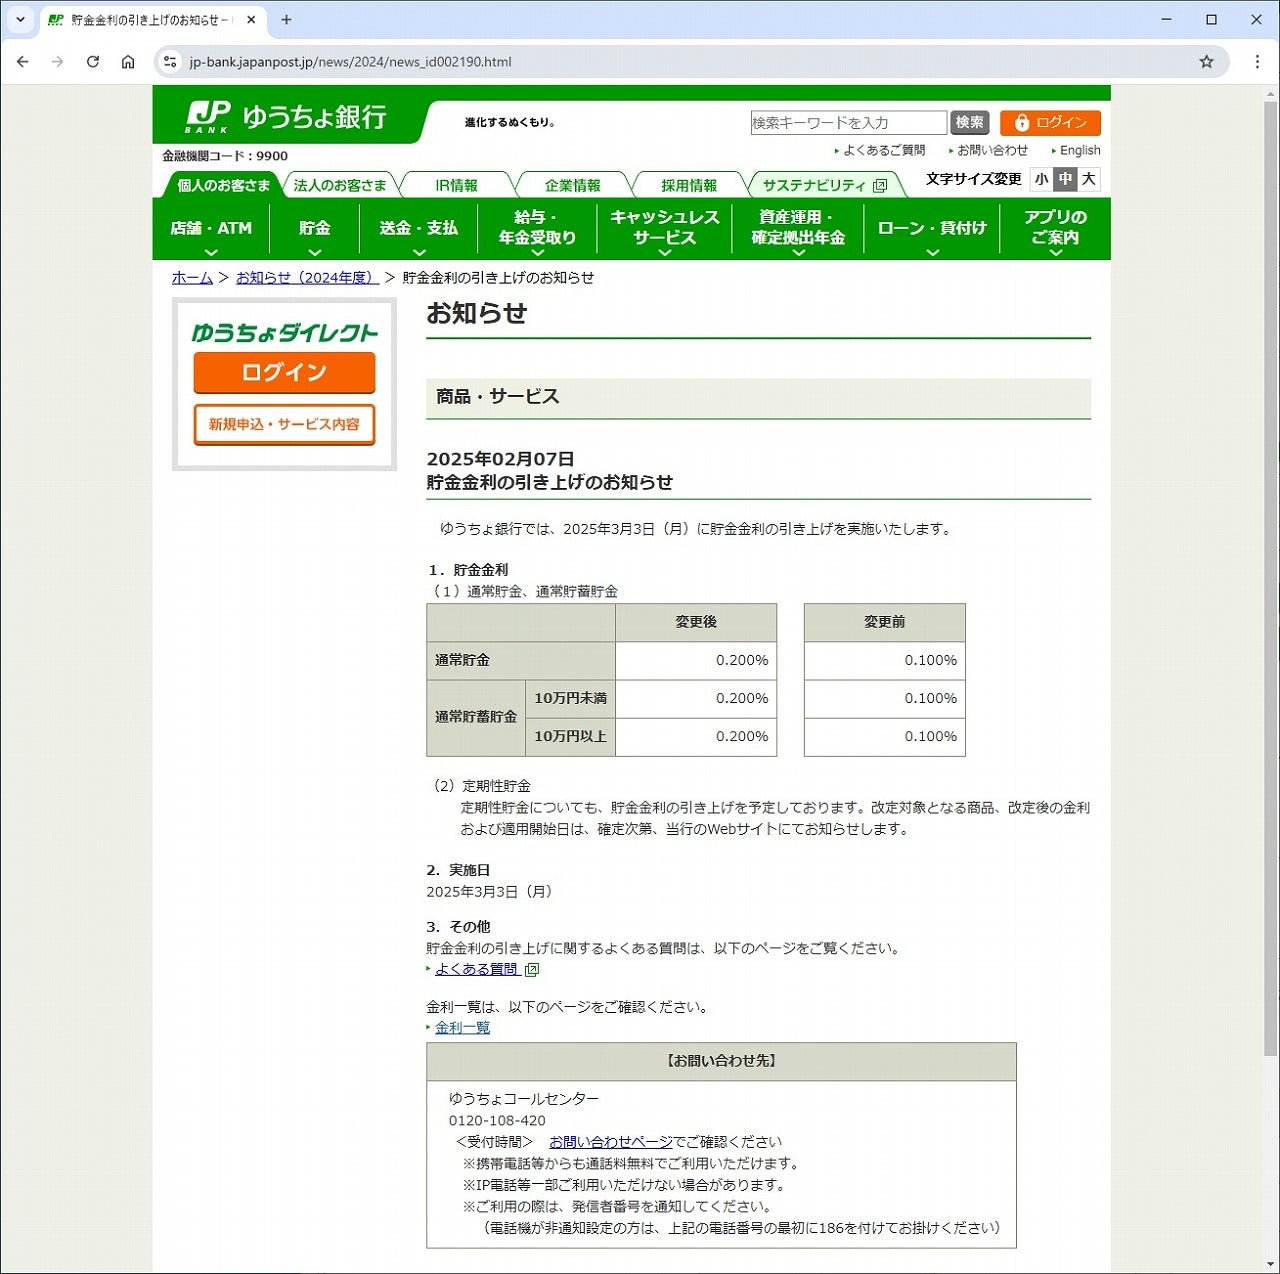The image size is (1280, 1274).
Task: Set font size to 大 (large)
Action: click(1089, 179)
